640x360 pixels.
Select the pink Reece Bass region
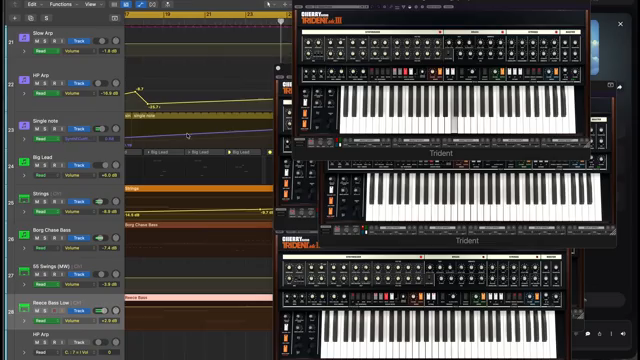199,298
